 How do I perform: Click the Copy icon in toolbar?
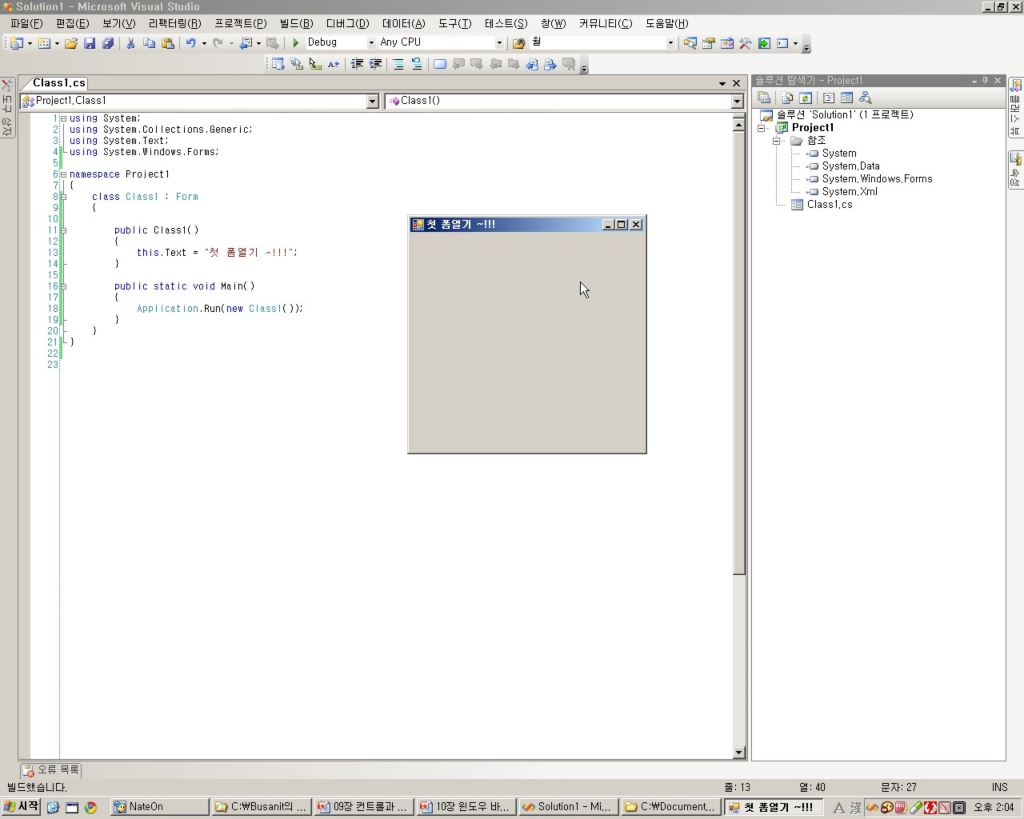click(149, 43)
